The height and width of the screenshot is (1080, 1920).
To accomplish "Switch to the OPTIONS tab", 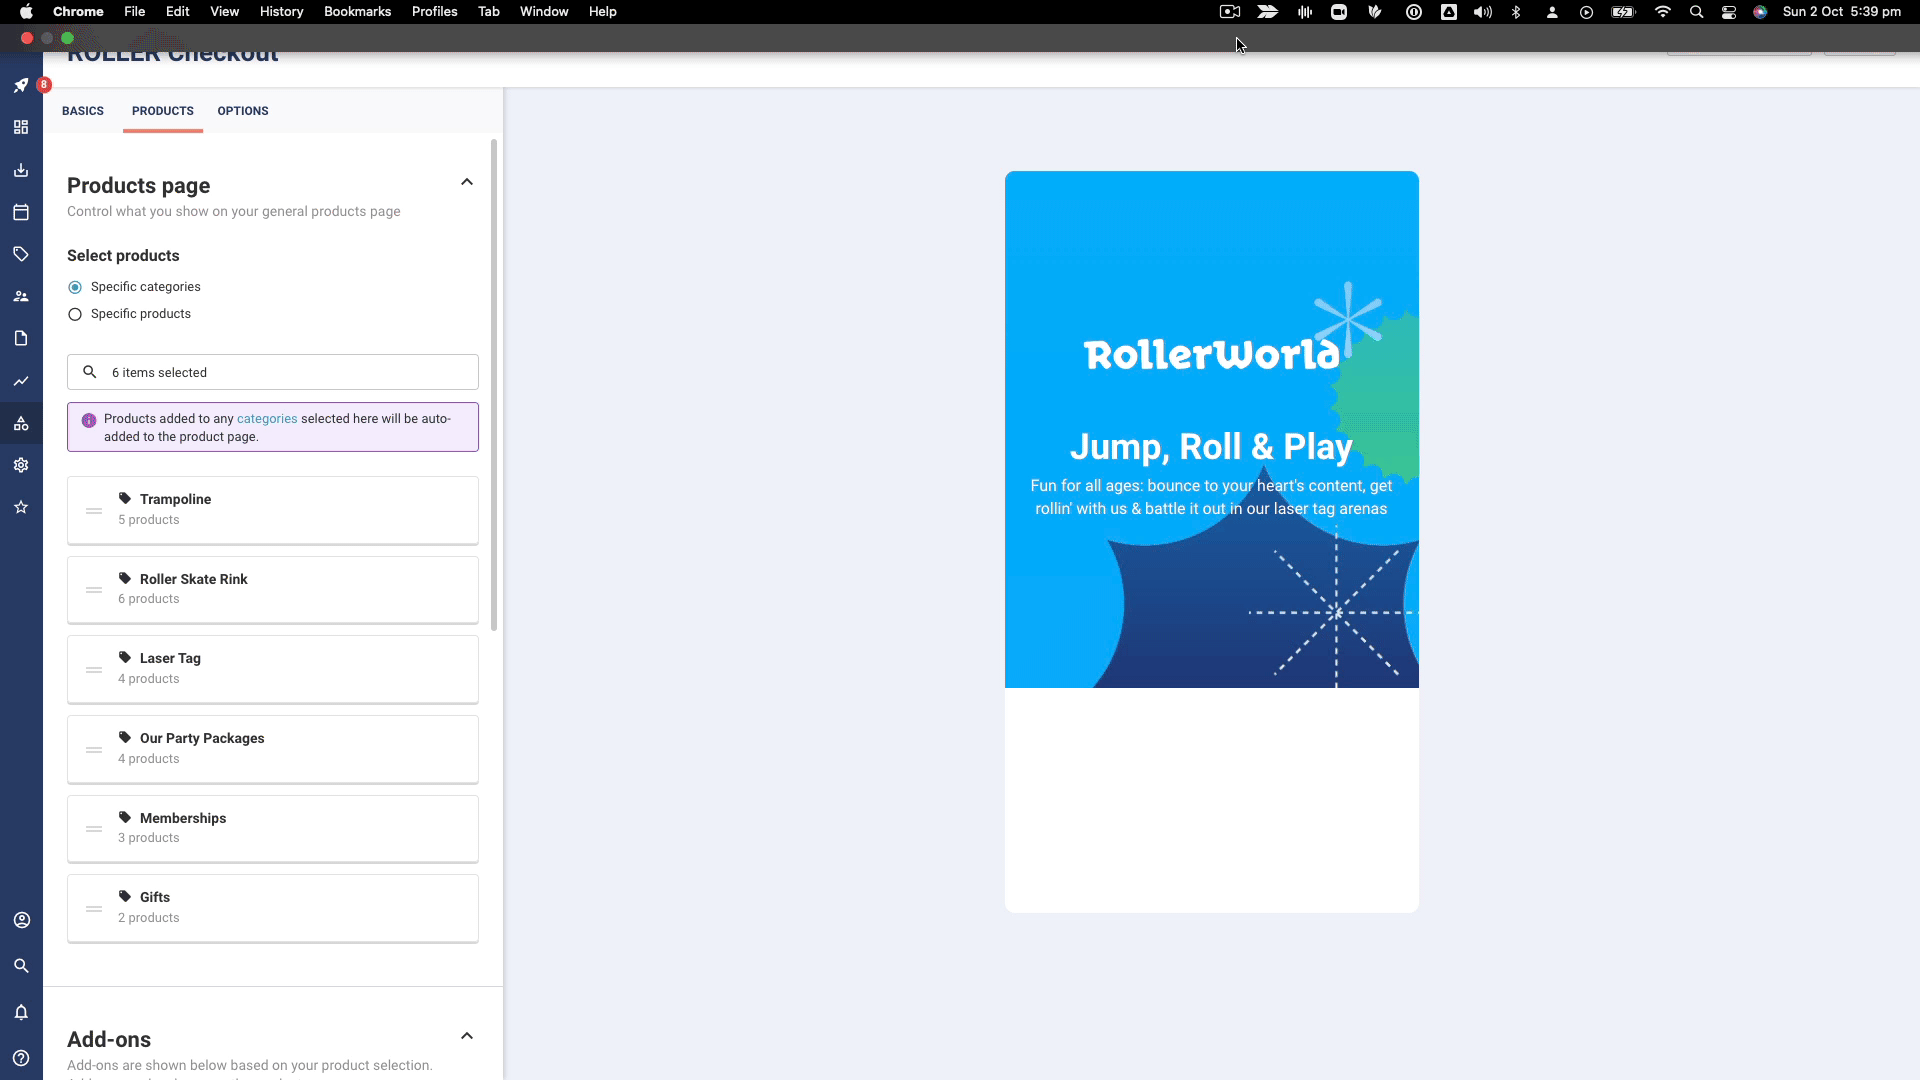I will click(243, 111).
